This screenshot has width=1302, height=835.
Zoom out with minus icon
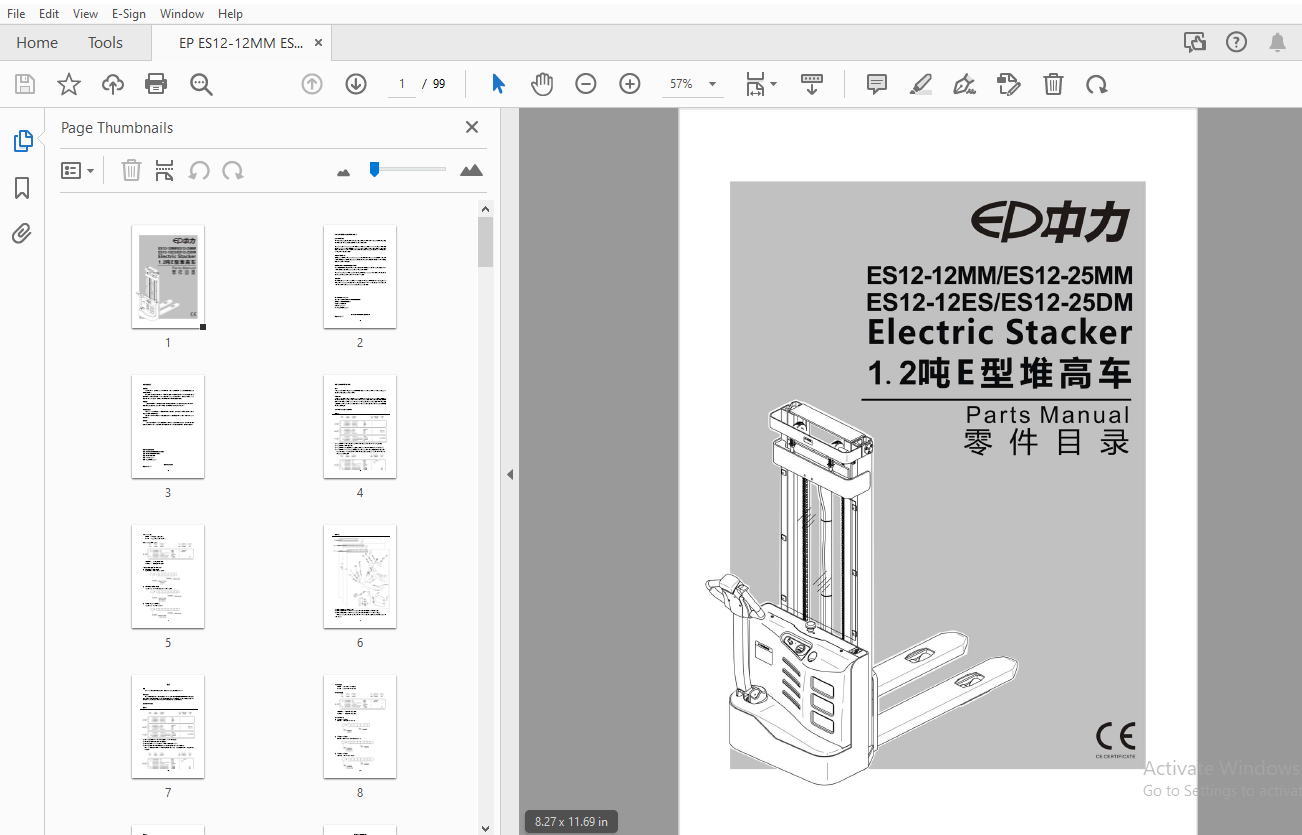[x=586, y=84]
